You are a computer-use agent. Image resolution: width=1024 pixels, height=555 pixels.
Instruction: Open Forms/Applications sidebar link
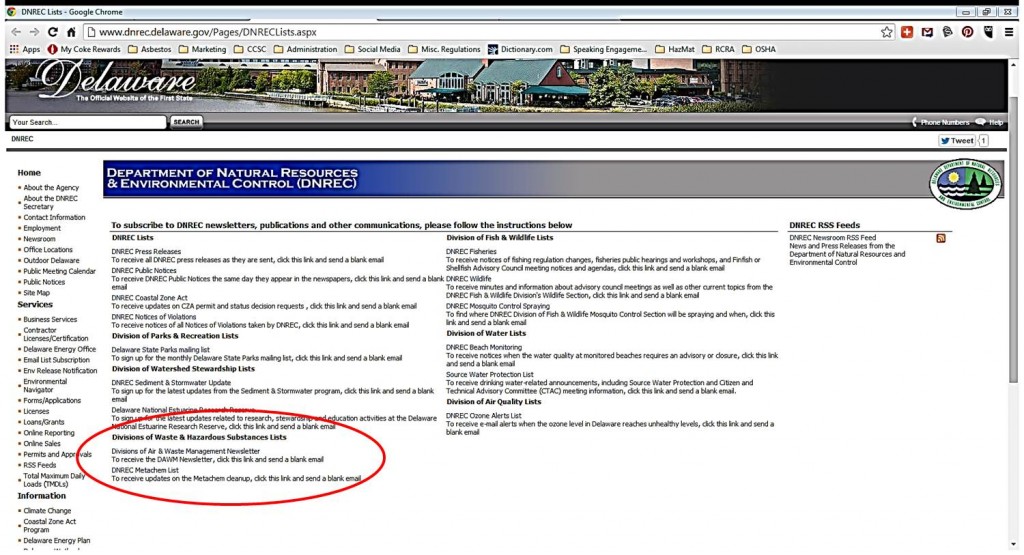click(x=52, y=401)
